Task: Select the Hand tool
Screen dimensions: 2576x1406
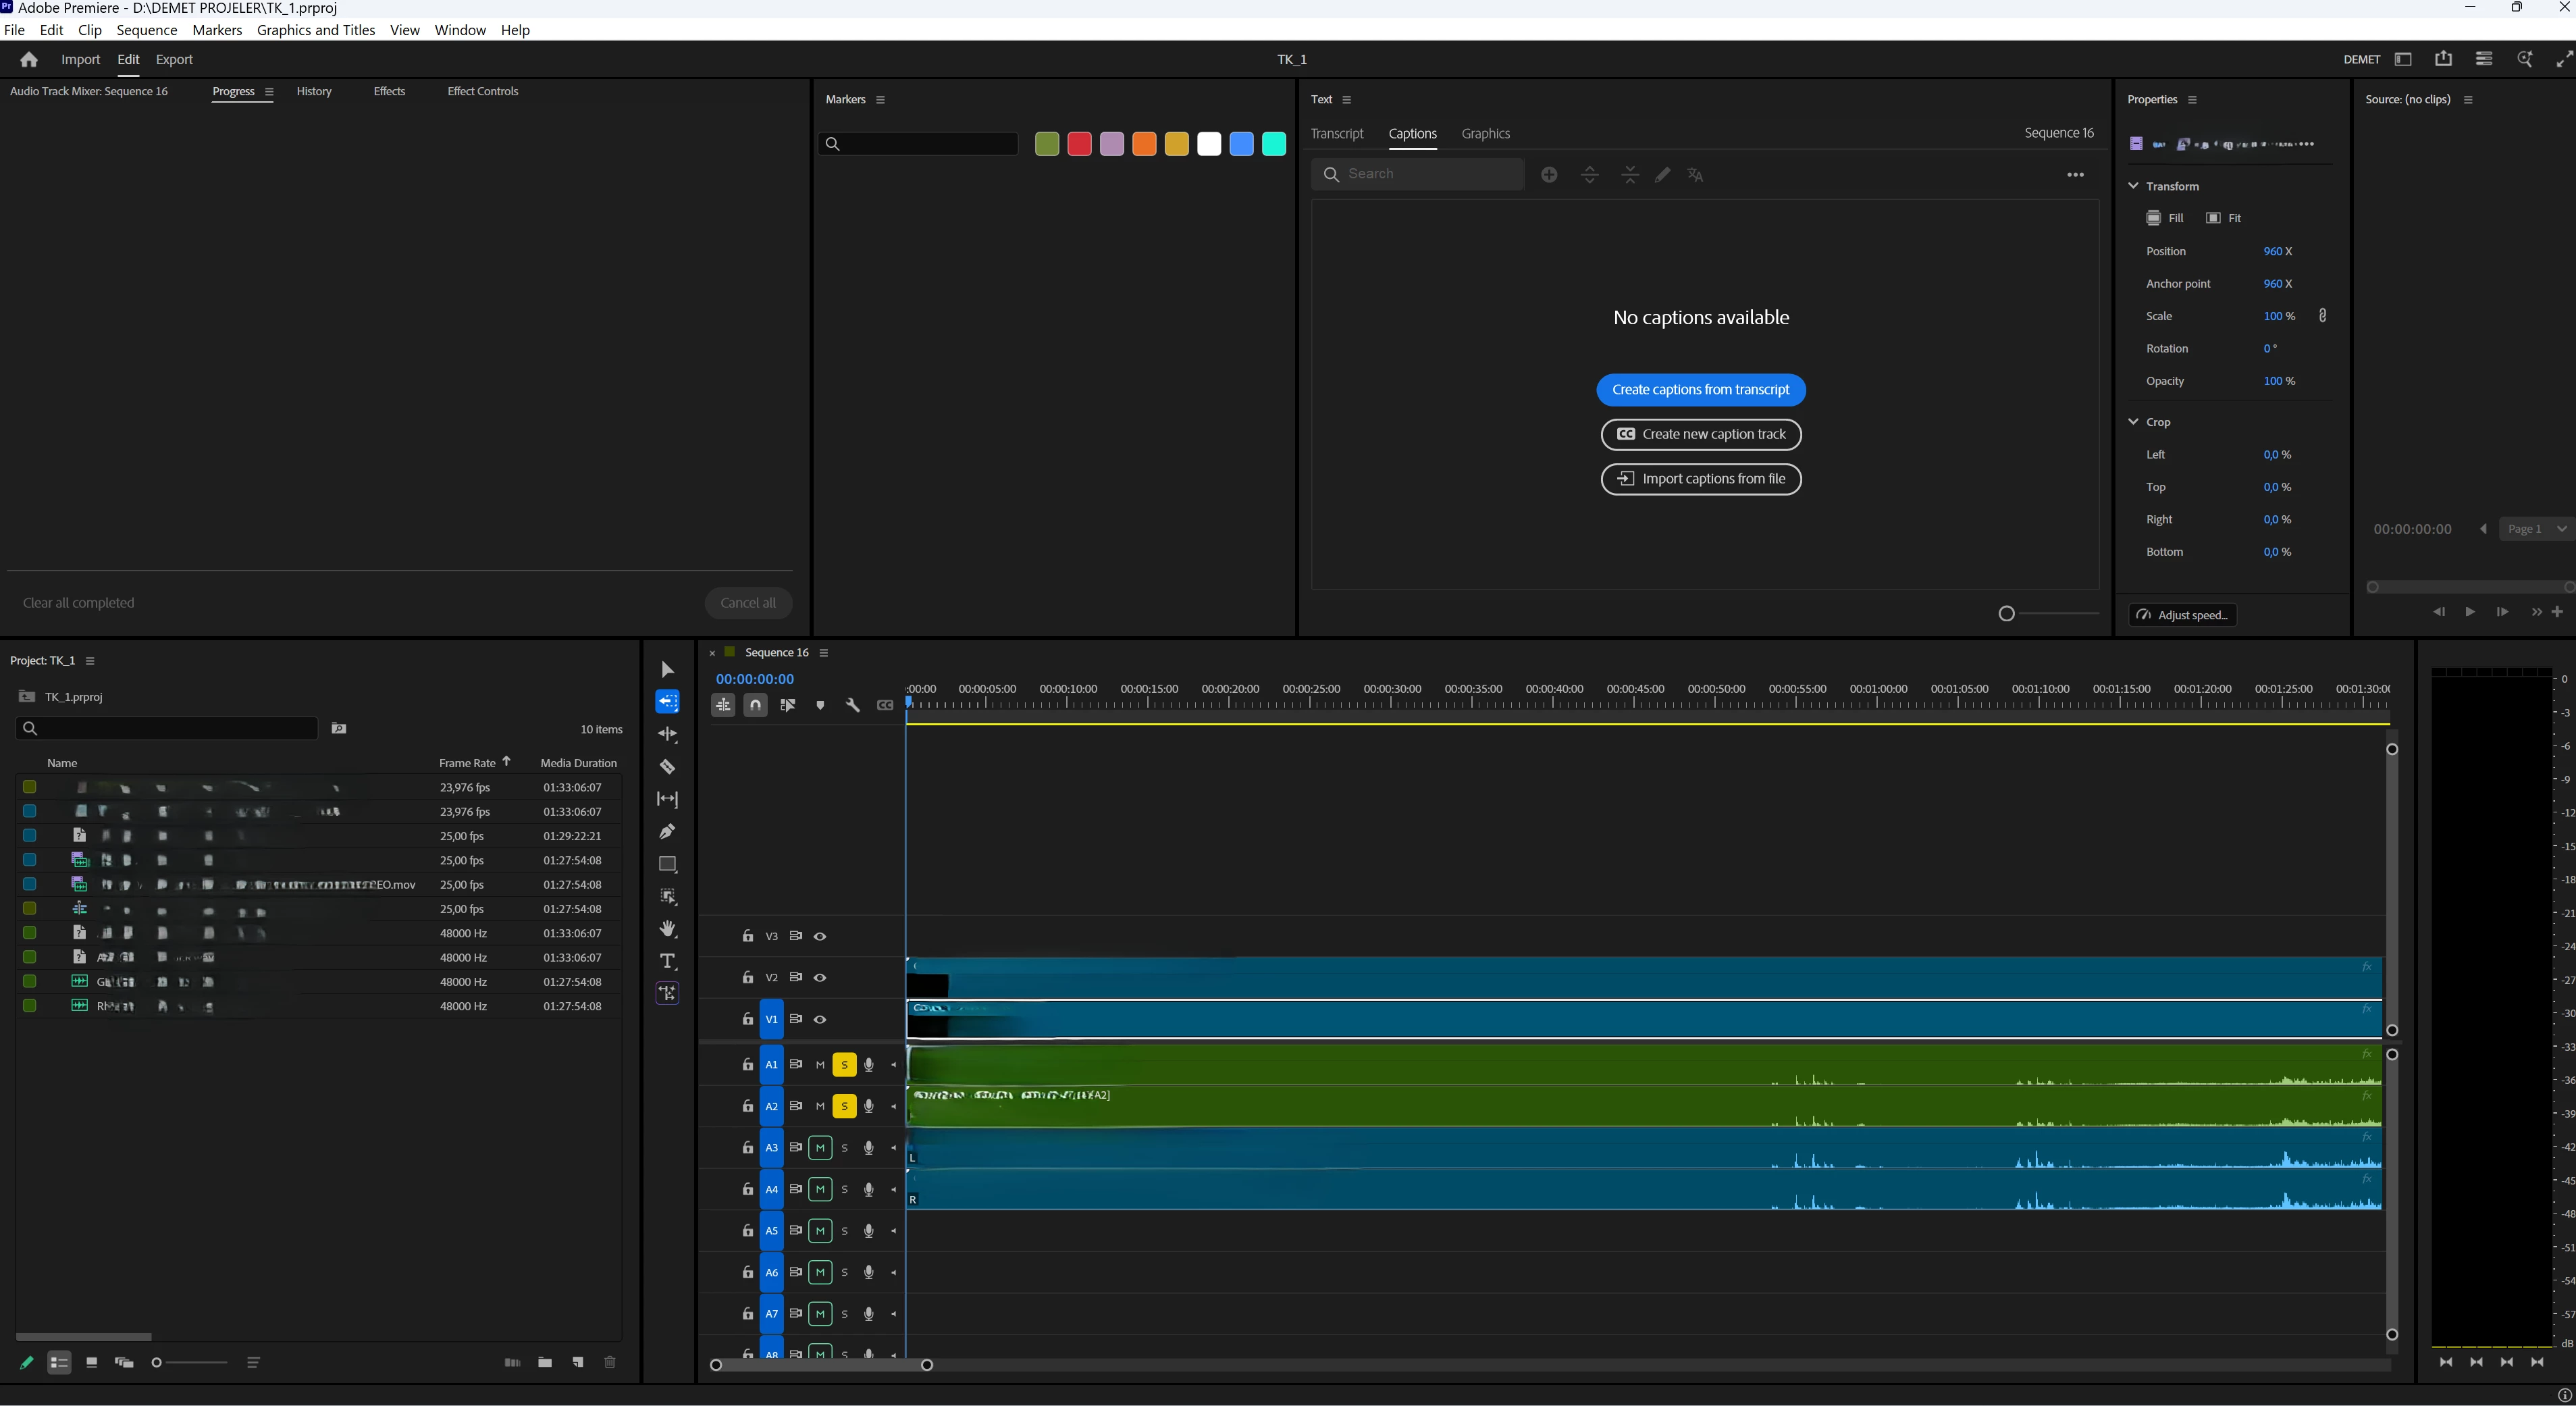Action: click(x=667, y=929)
